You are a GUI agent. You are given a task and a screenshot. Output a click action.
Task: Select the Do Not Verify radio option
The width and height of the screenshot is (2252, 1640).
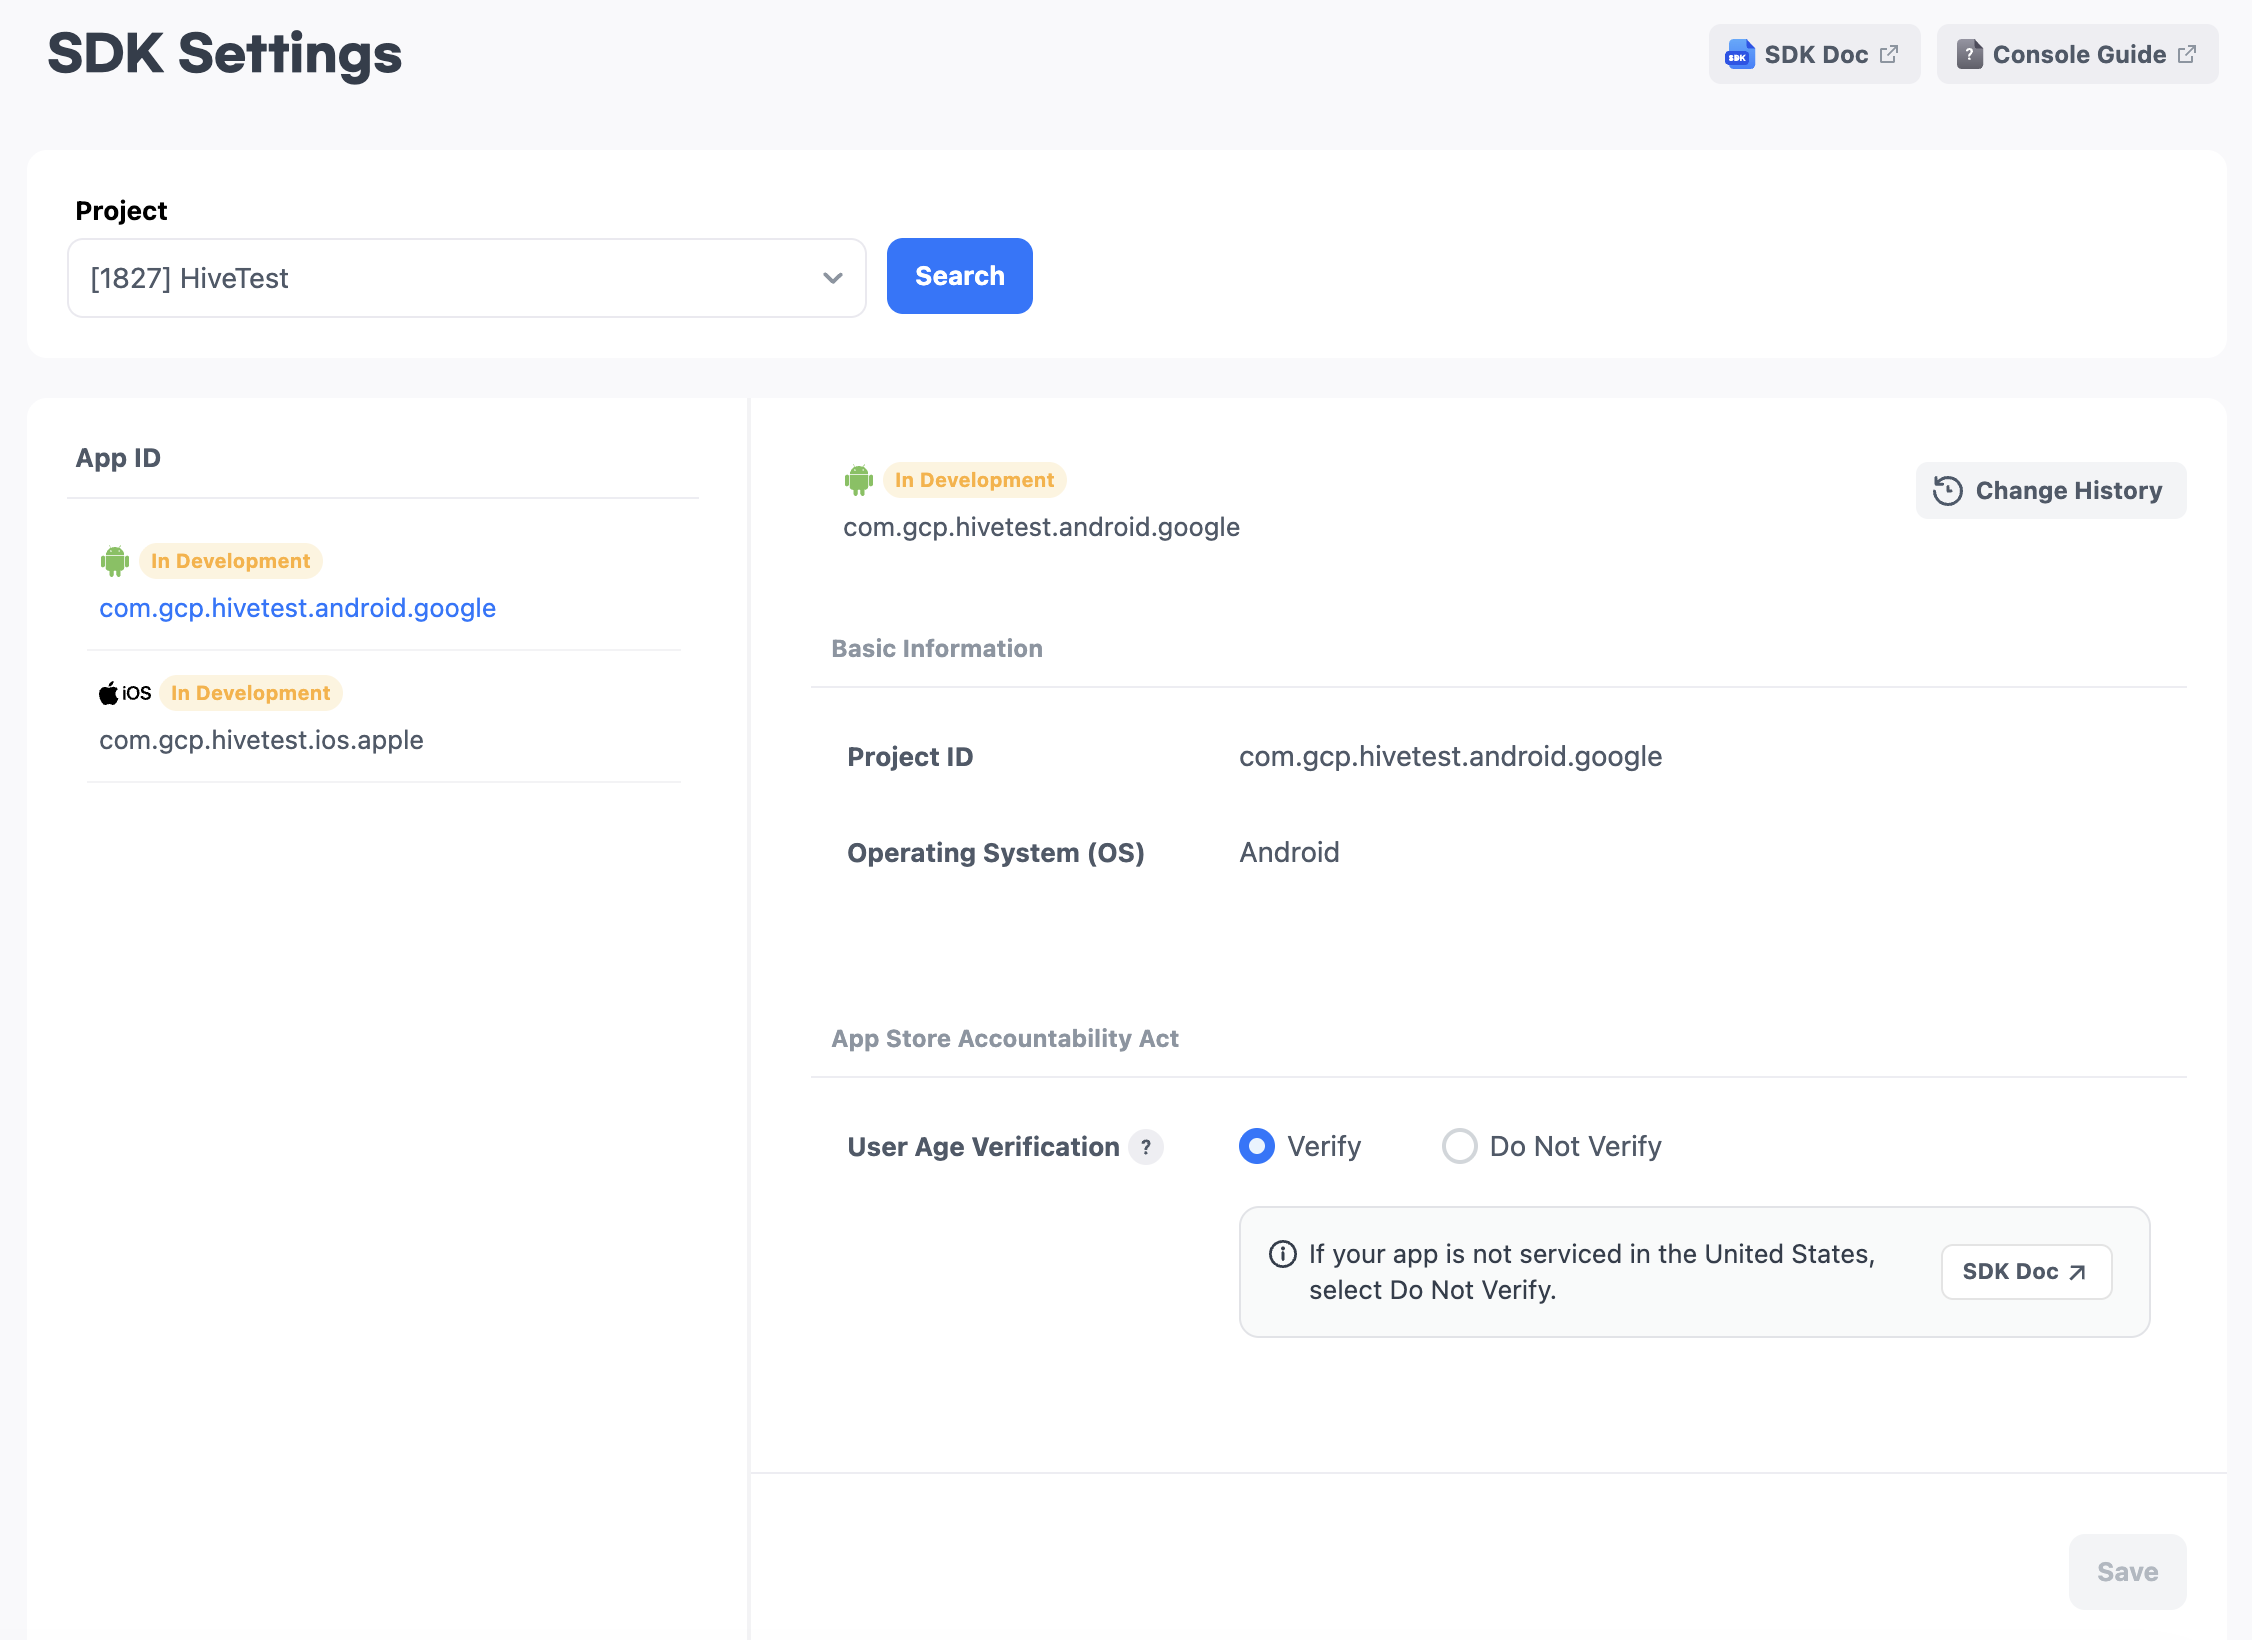point(1459,1146)
